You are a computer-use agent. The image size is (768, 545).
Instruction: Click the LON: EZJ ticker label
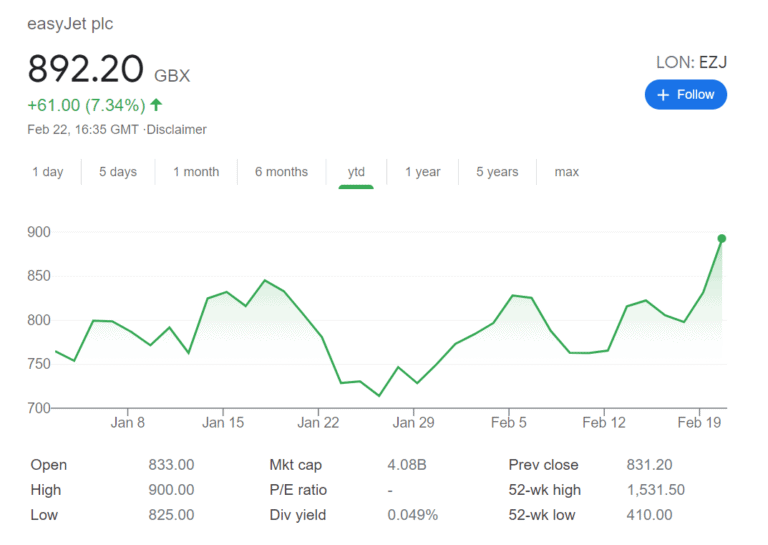pyautogui.click(x=691, y=63)
